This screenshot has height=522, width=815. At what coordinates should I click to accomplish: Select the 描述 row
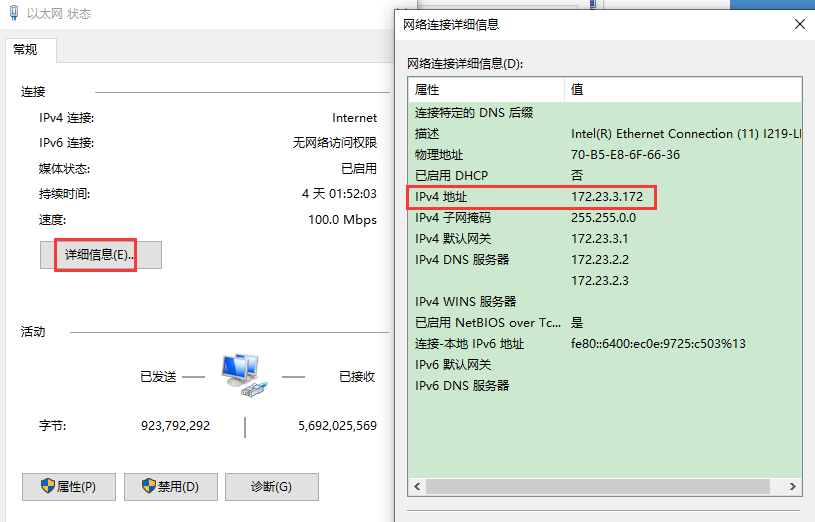(x=605, y=134)
